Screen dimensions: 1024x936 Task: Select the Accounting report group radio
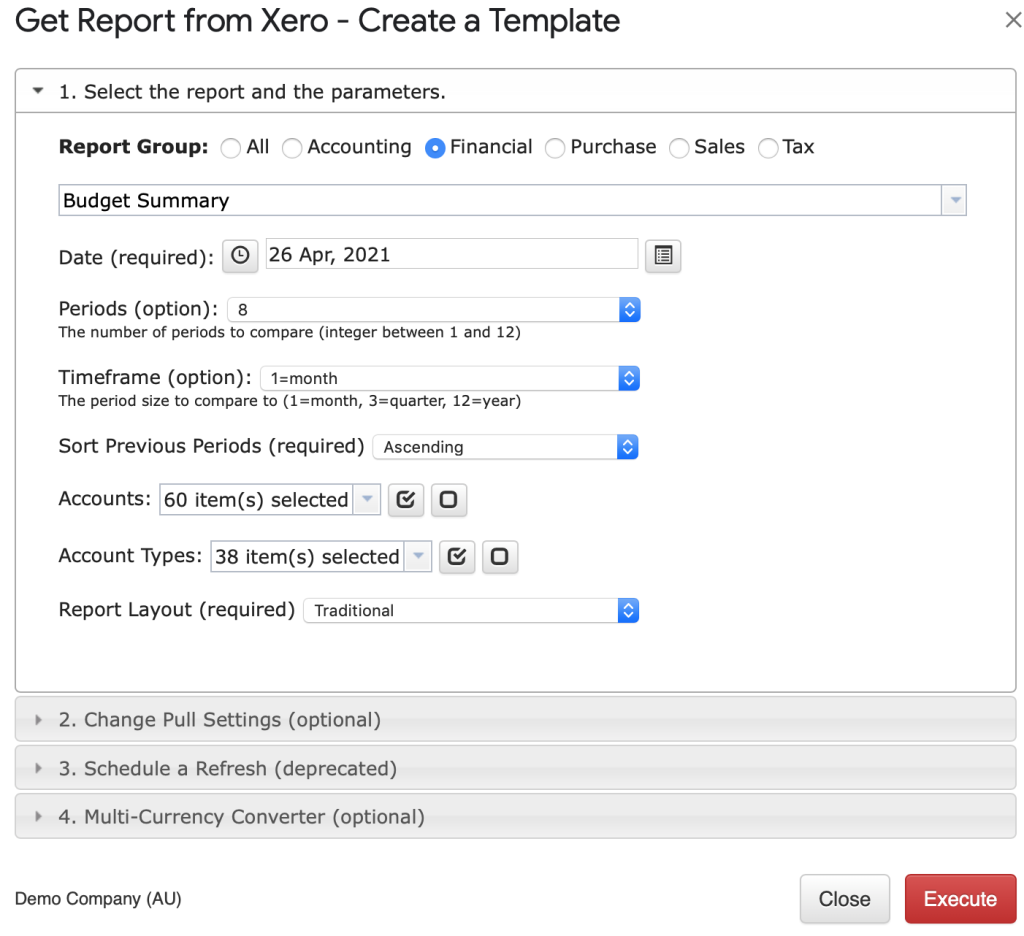click(x=292, y=148)
